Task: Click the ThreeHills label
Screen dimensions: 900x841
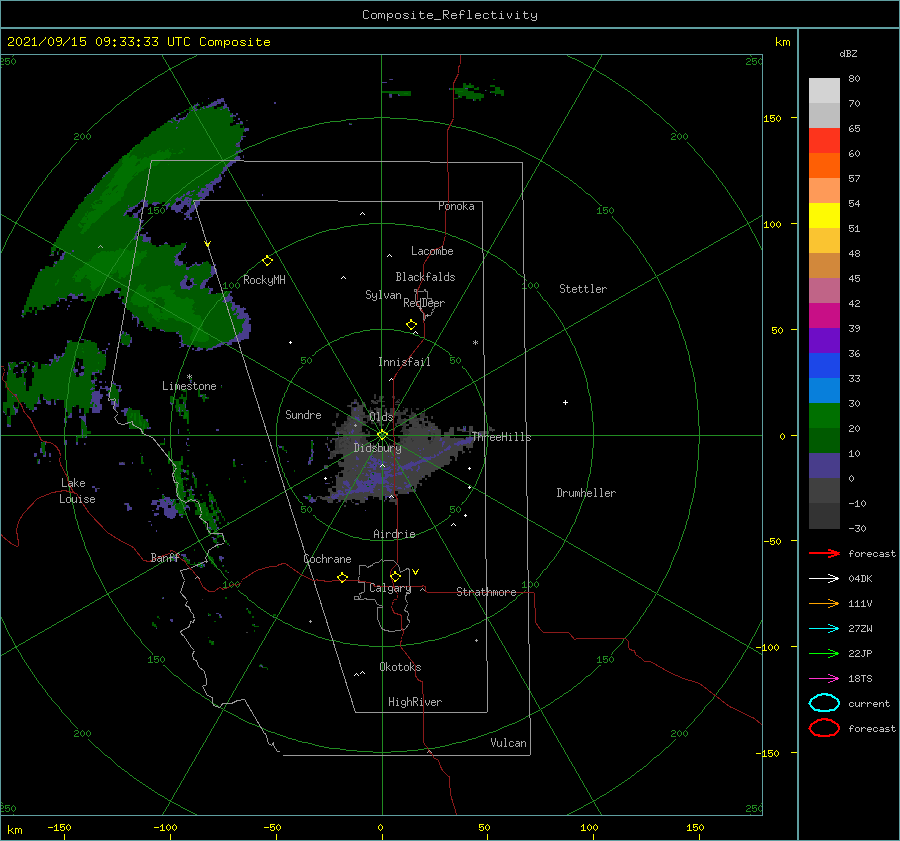Action: point(502,437)
